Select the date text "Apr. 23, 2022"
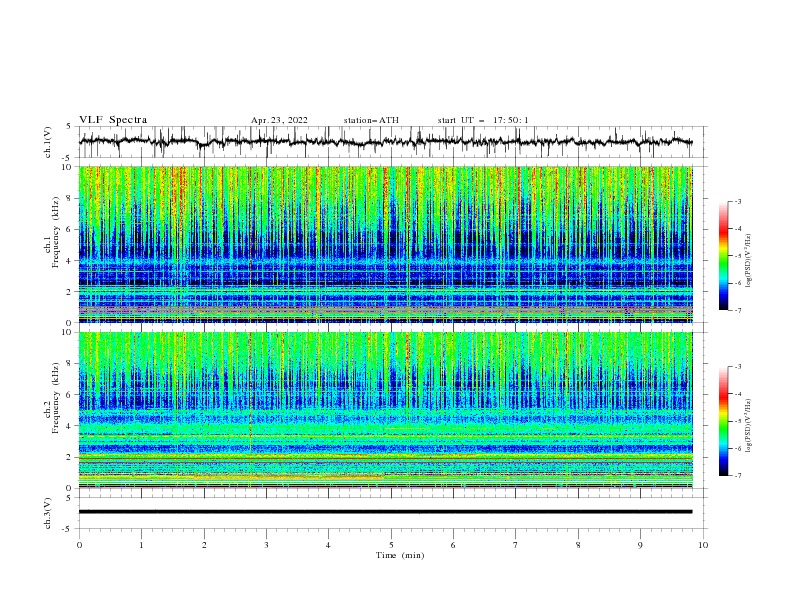This screenshot has height=612, width=792. [x=279, y=120]
